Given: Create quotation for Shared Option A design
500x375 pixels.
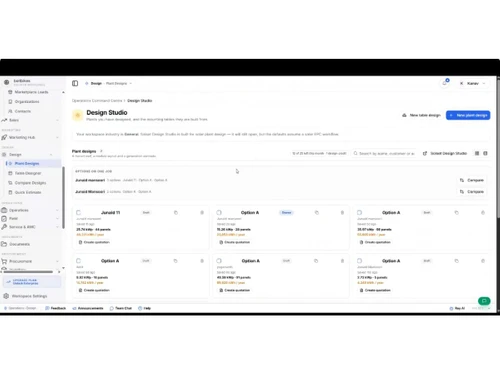Looking at the screenshot, I should coord(235,242).
